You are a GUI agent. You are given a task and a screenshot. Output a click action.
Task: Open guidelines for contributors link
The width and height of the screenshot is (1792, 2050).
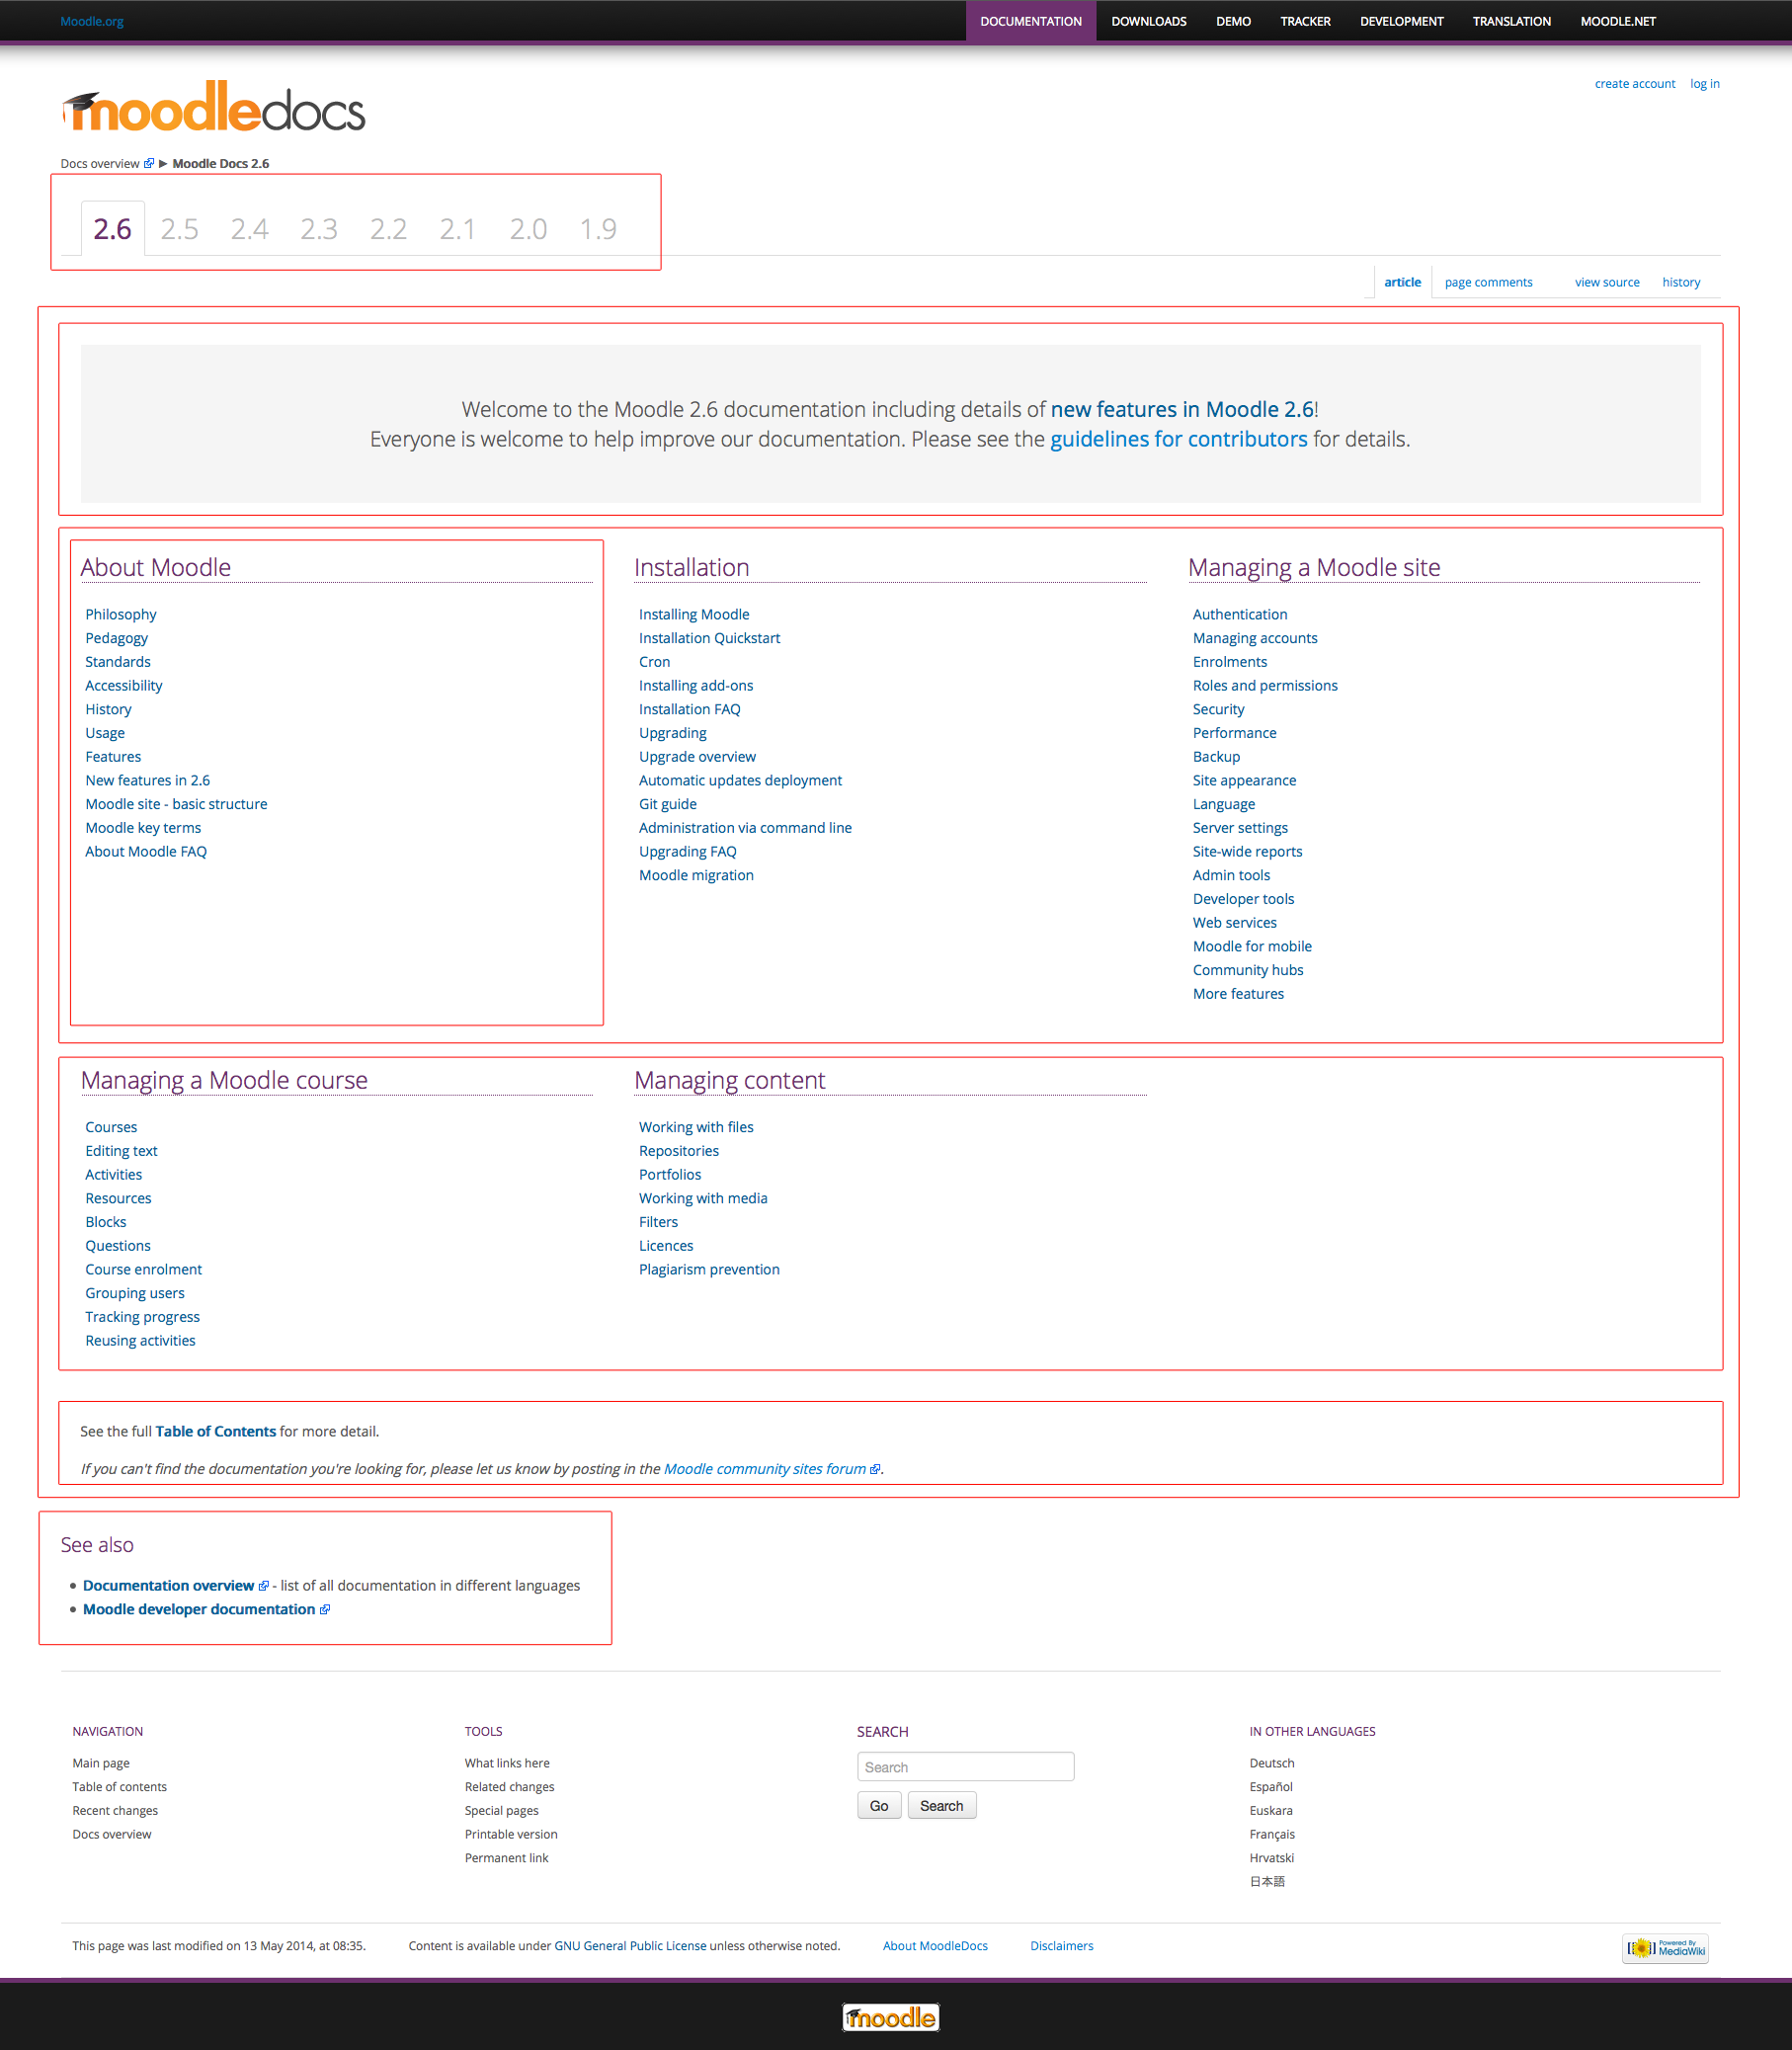coord(1178,439)
